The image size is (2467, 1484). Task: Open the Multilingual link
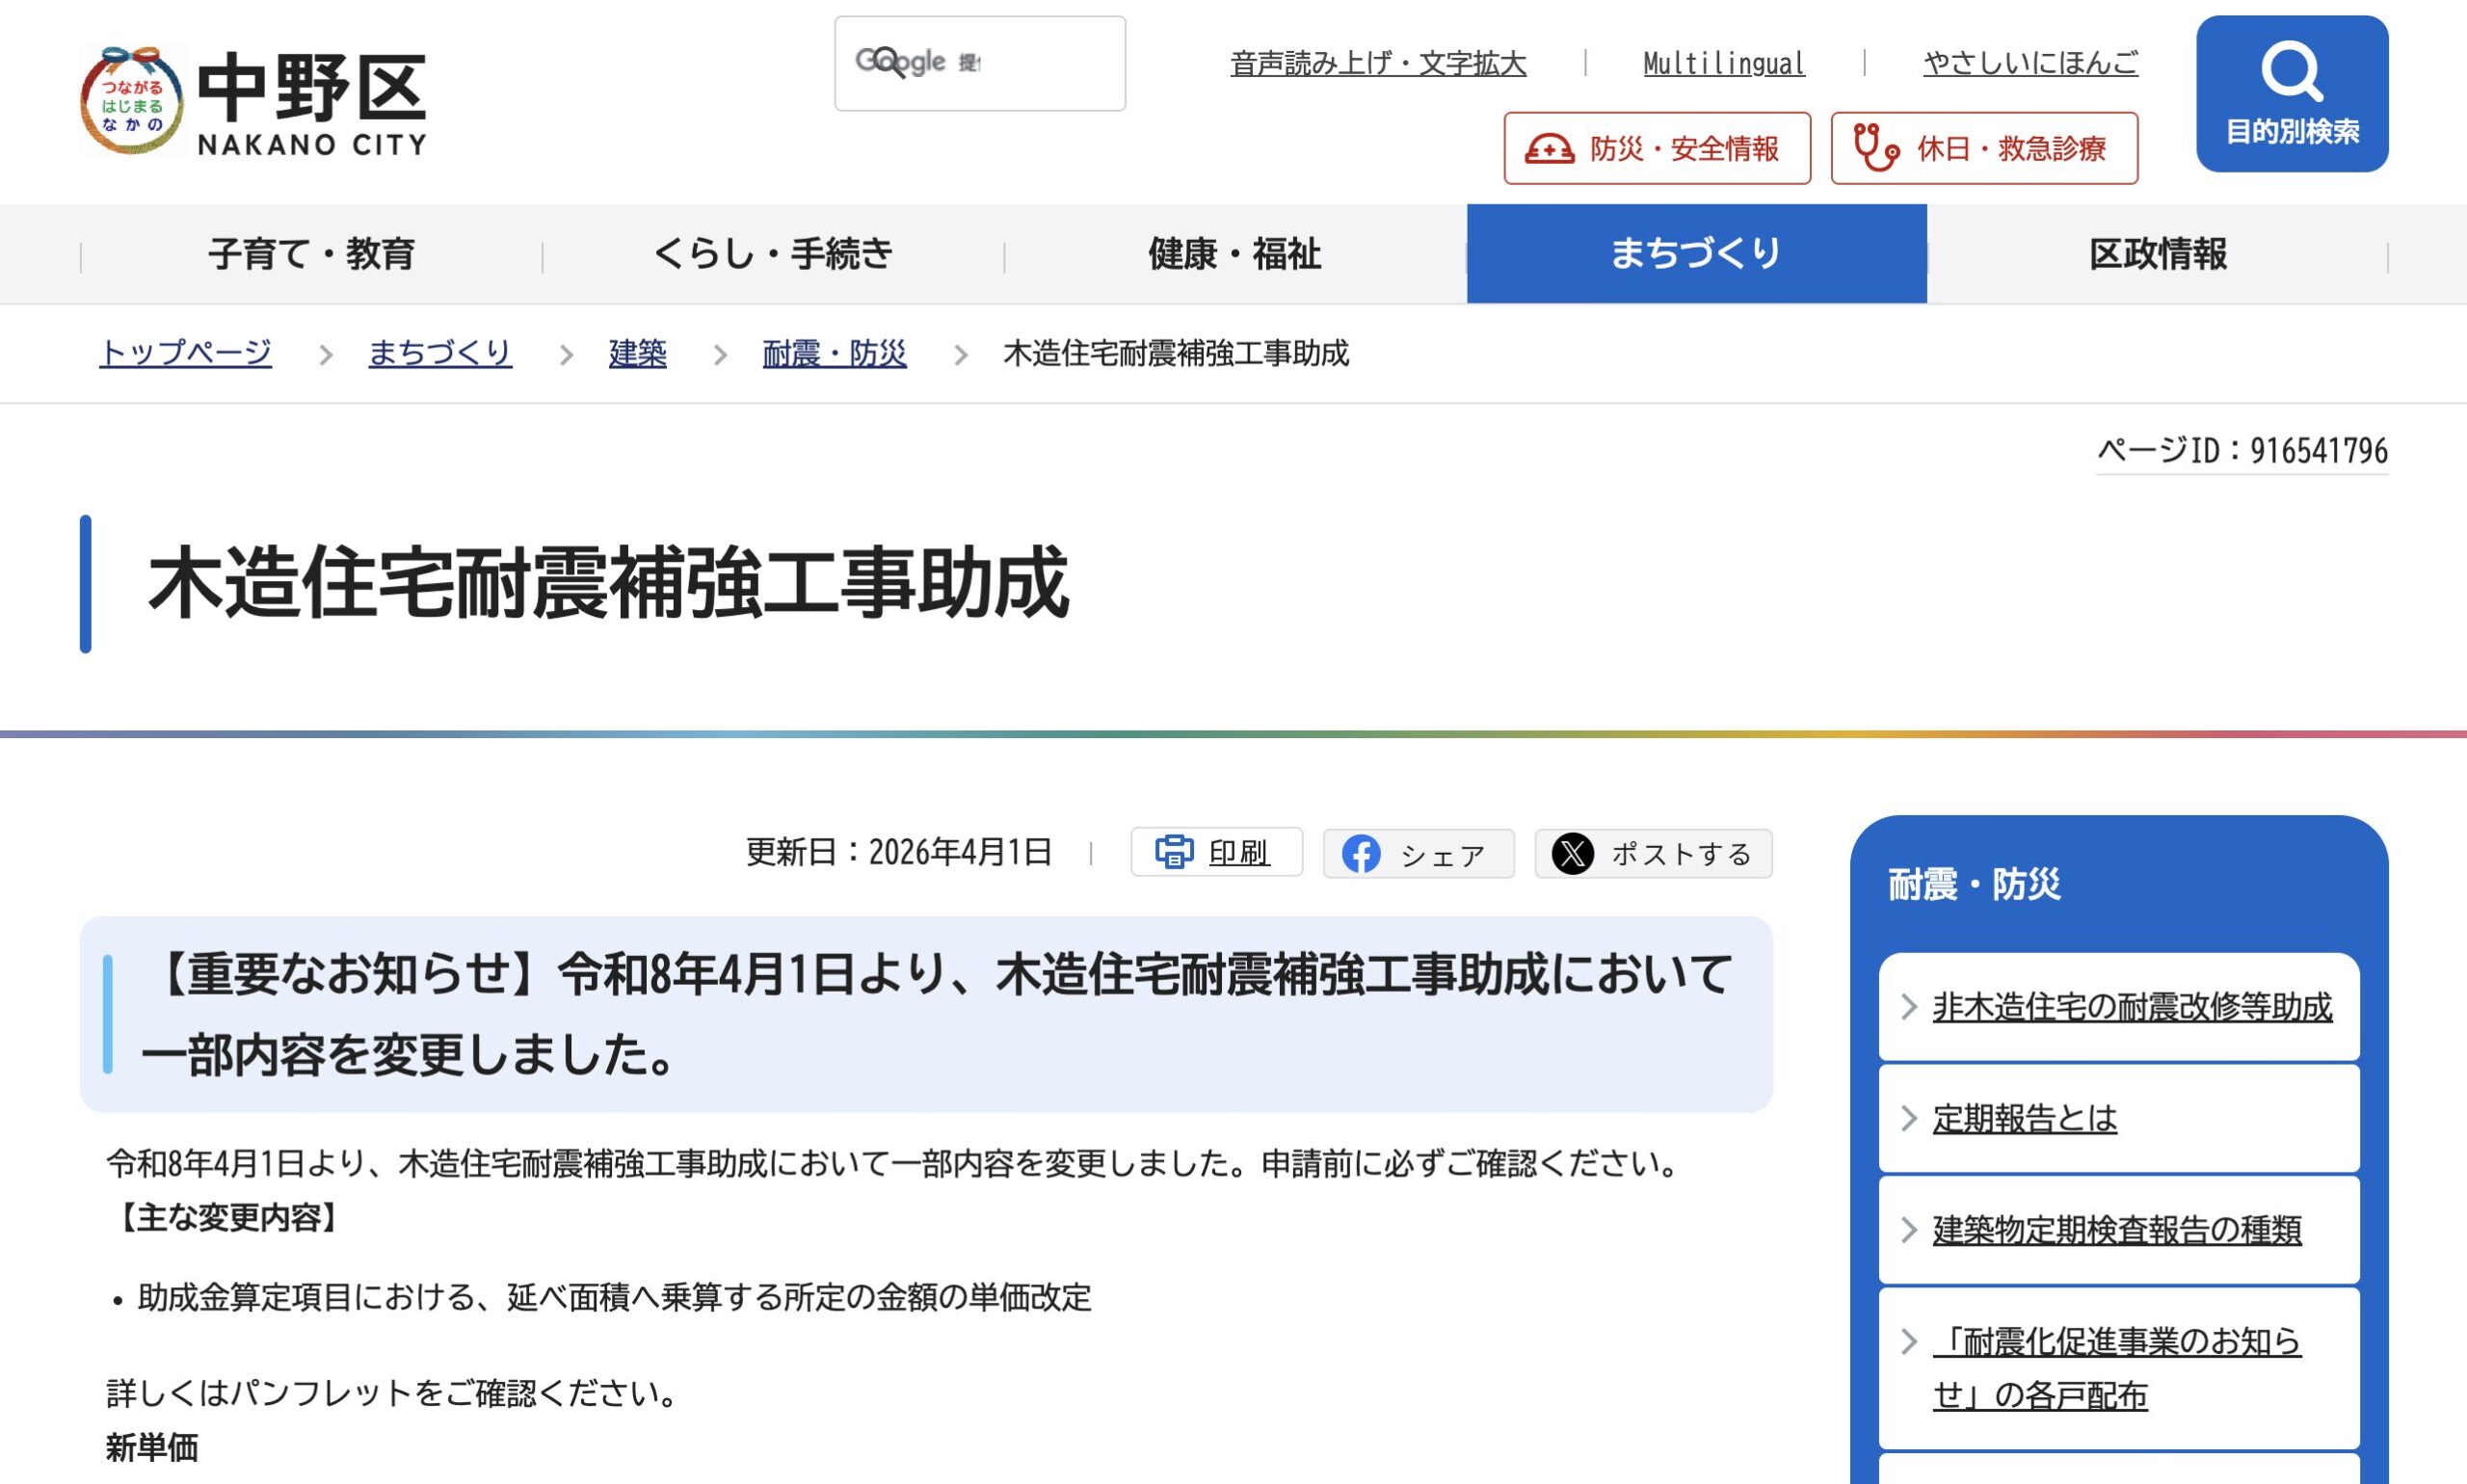[1724, 64]
